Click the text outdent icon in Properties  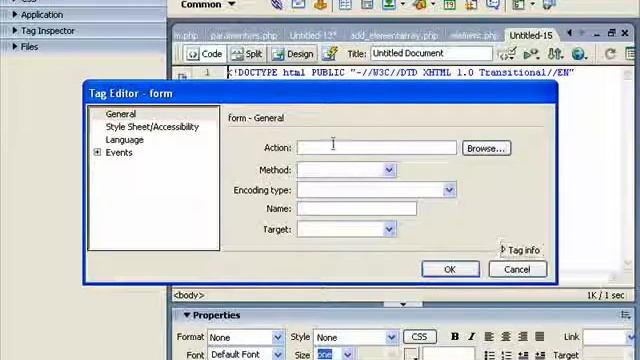pos(523,355)
